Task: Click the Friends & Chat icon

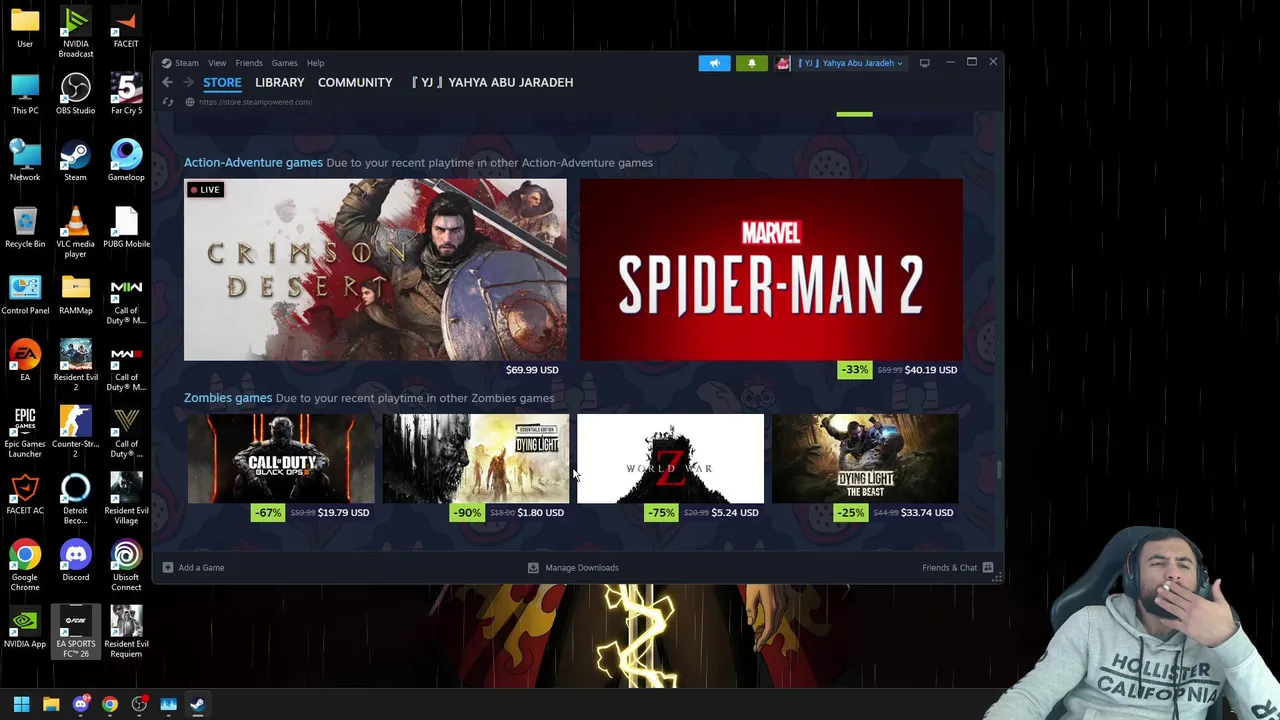Action: pyautogui.click(x=988, y=568)
